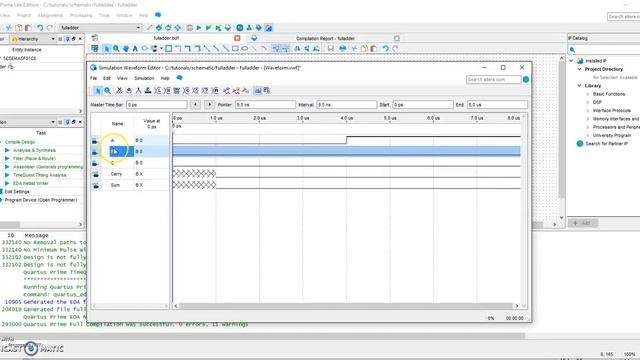Click the Start Compilation play icon in Quartus toolbar

(x=199, y=28)
